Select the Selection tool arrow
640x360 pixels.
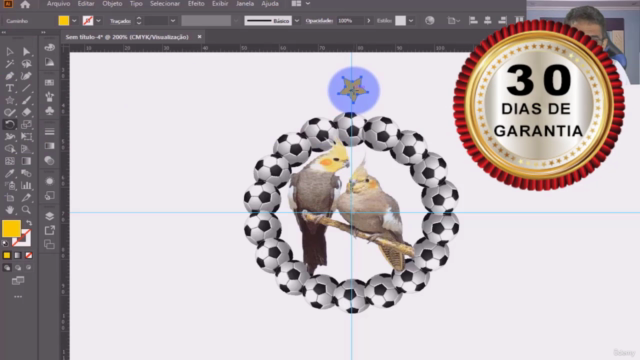pyautogui.click(x=9, y=52)
